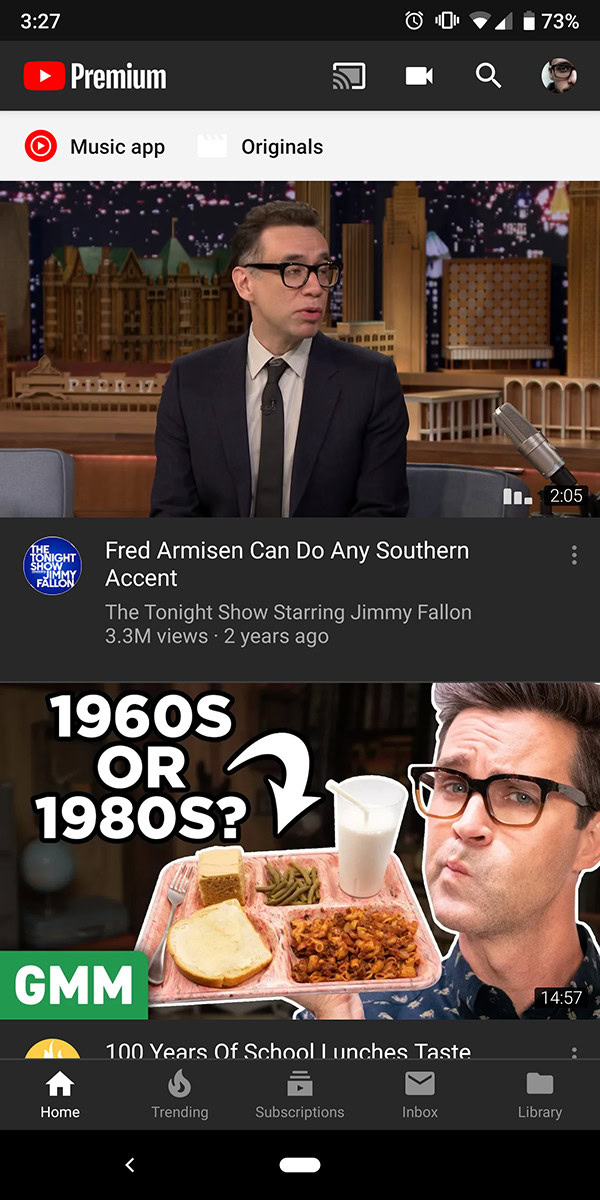The width and height of the screenshot is (600, 1200).
Task: Switch to the Subscriptions tab
Action: coord(300,1095)
